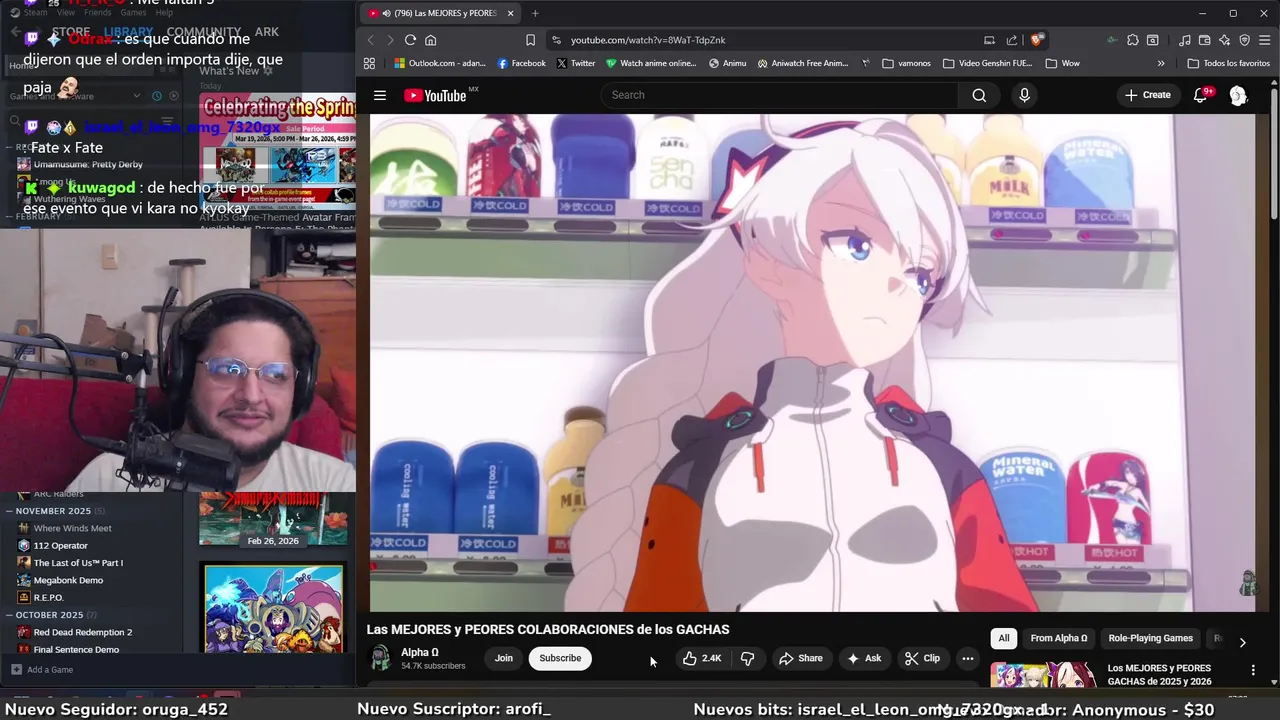Open YouTube Create button
The width and height of the screenshot is (1280, 720).
click(x=1148, y=95)
